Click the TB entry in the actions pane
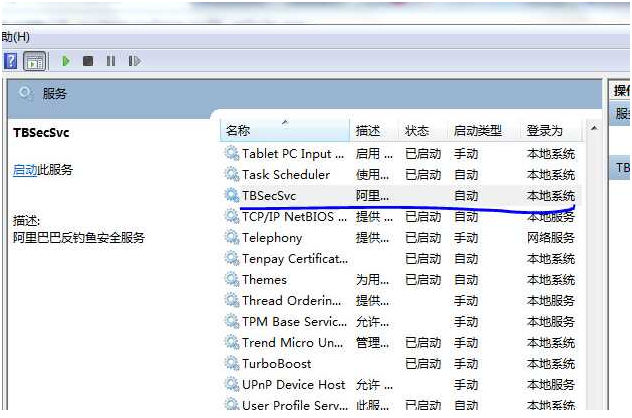The image size is (632, 418). [622, 168]
